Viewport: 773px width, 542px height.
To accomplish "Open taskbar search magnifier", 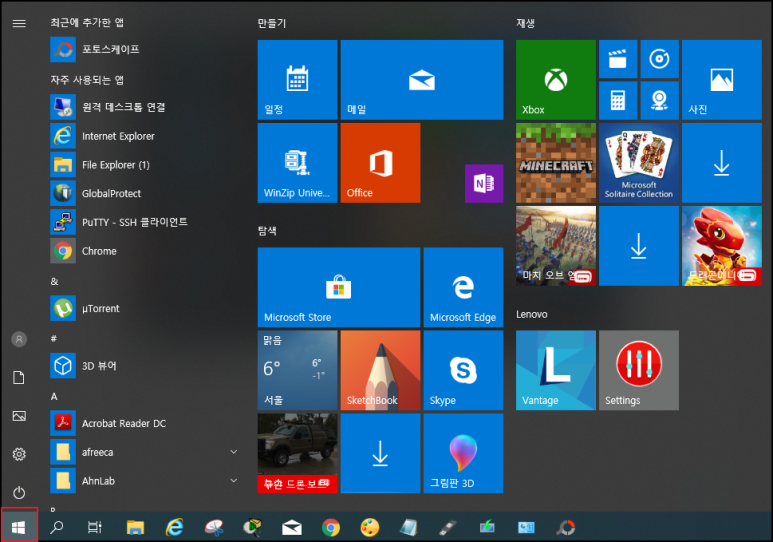I will point(57,527).
